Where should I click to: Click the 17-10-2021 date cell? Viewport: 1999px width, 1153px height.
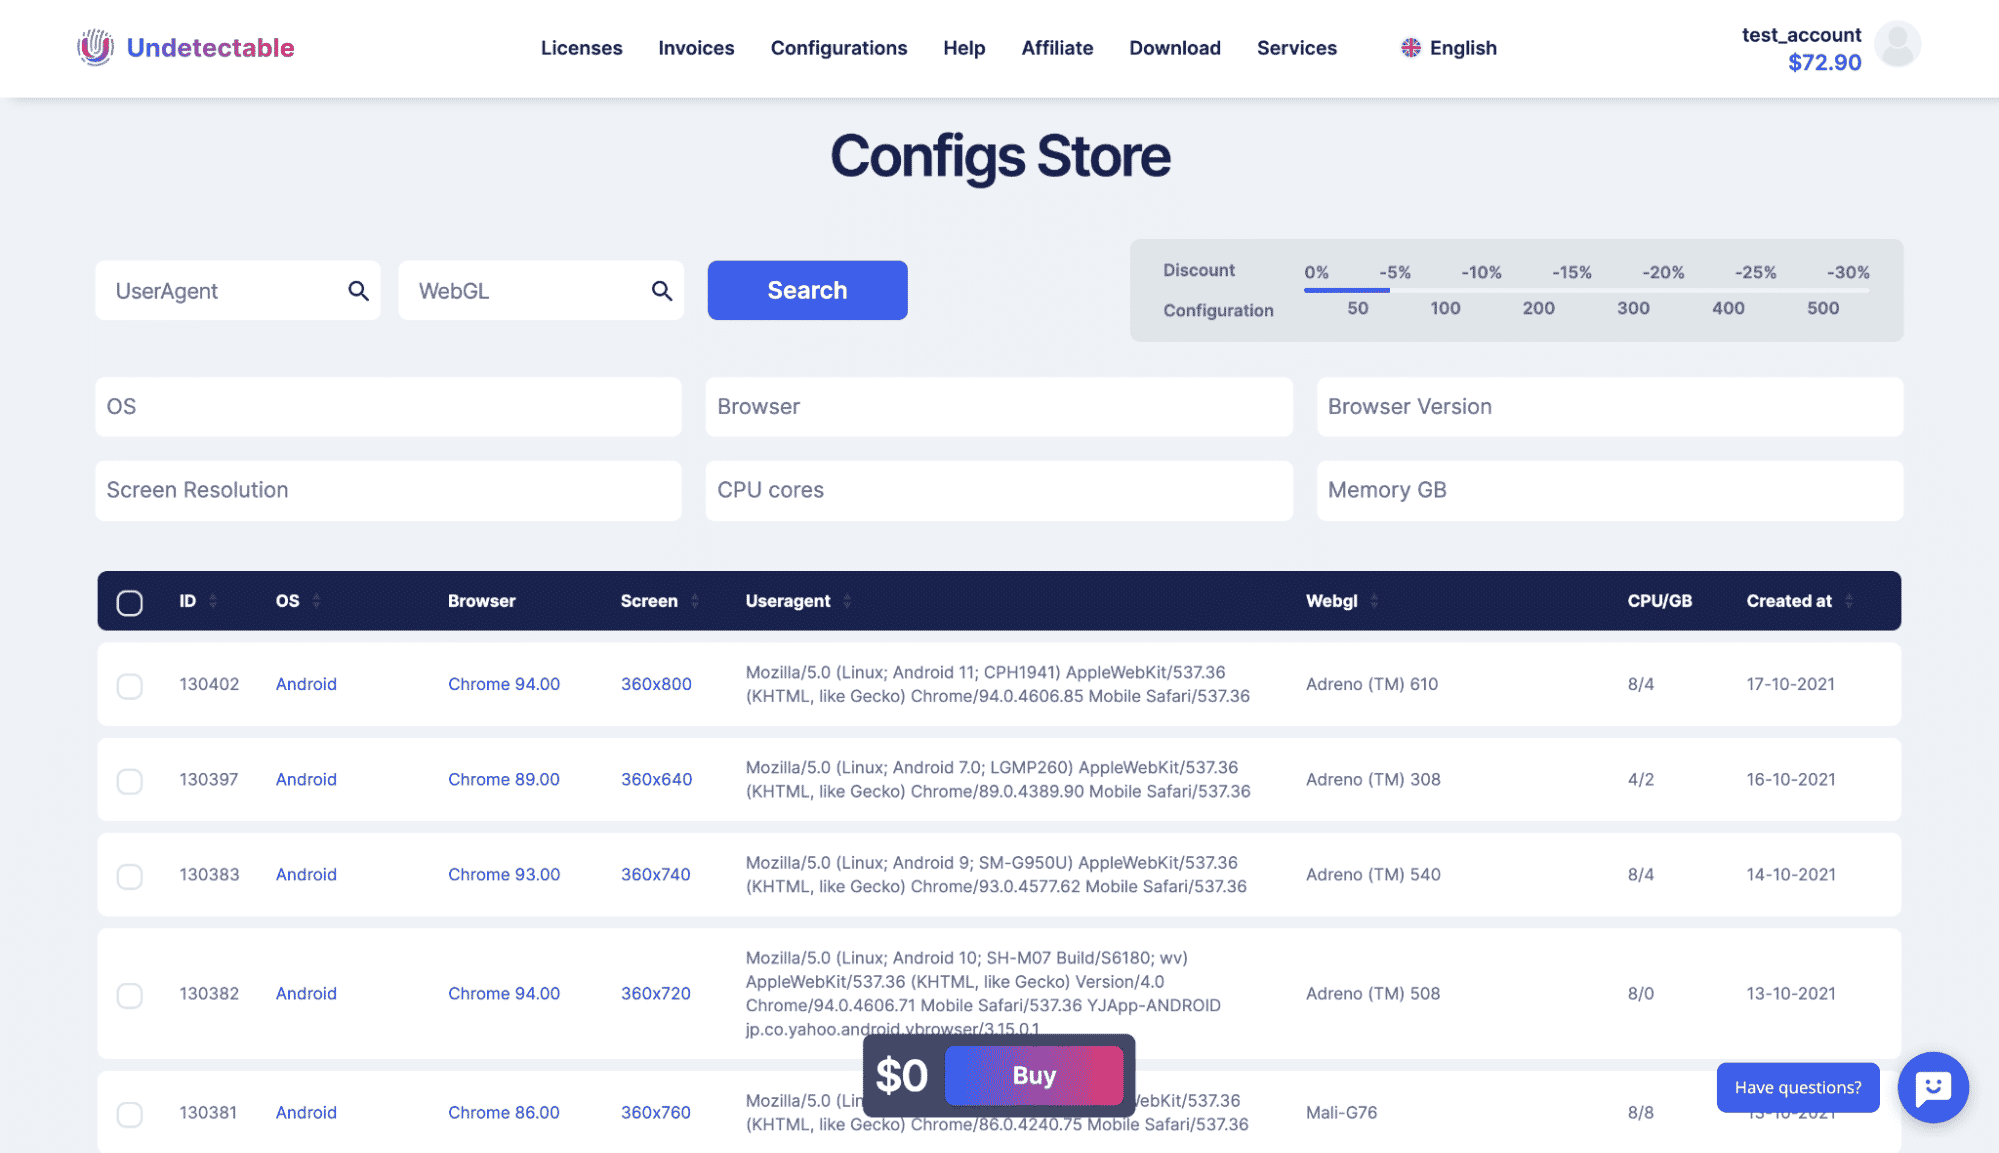click(x=1790, y=684)
